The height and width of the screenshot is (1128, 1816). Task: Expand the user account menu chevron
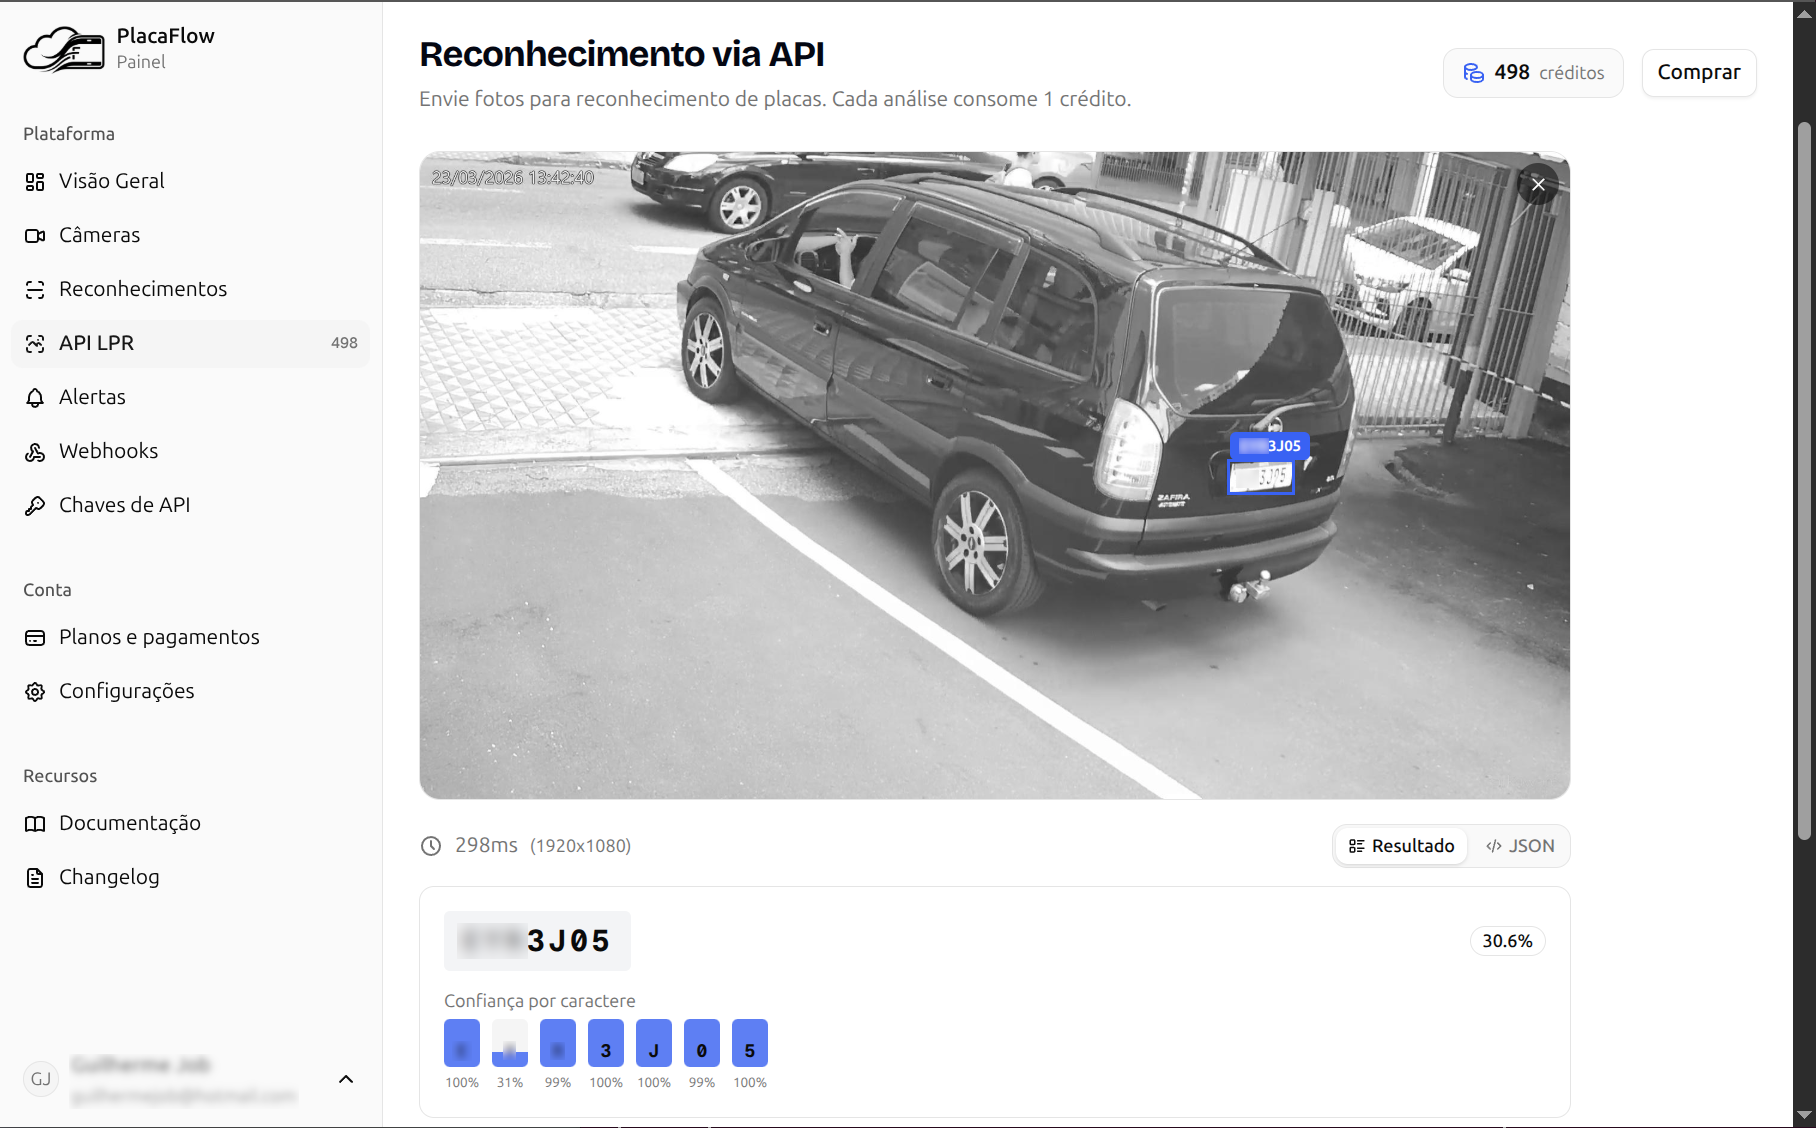(x=346, y=1079)
